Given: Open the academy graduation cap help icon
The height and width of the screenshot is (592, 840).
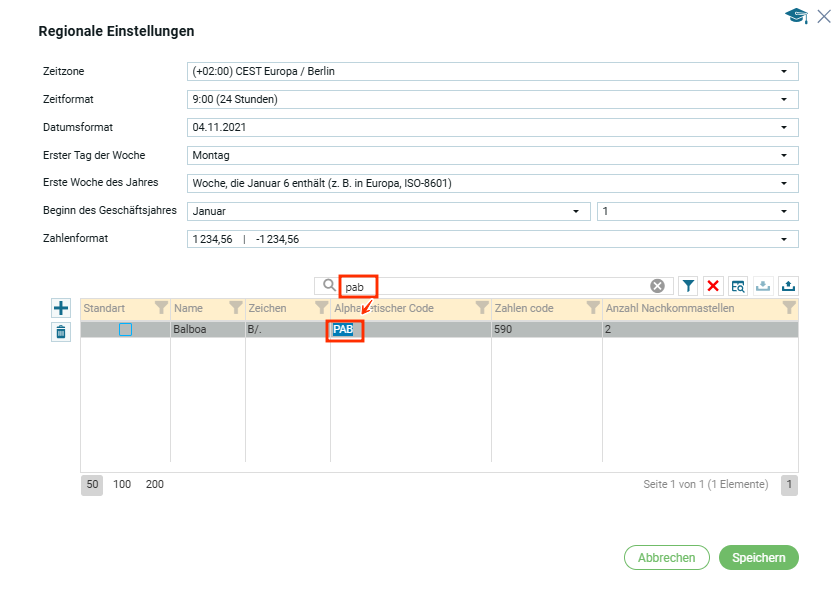Looking at the screenshot, I should pos(796,16).
